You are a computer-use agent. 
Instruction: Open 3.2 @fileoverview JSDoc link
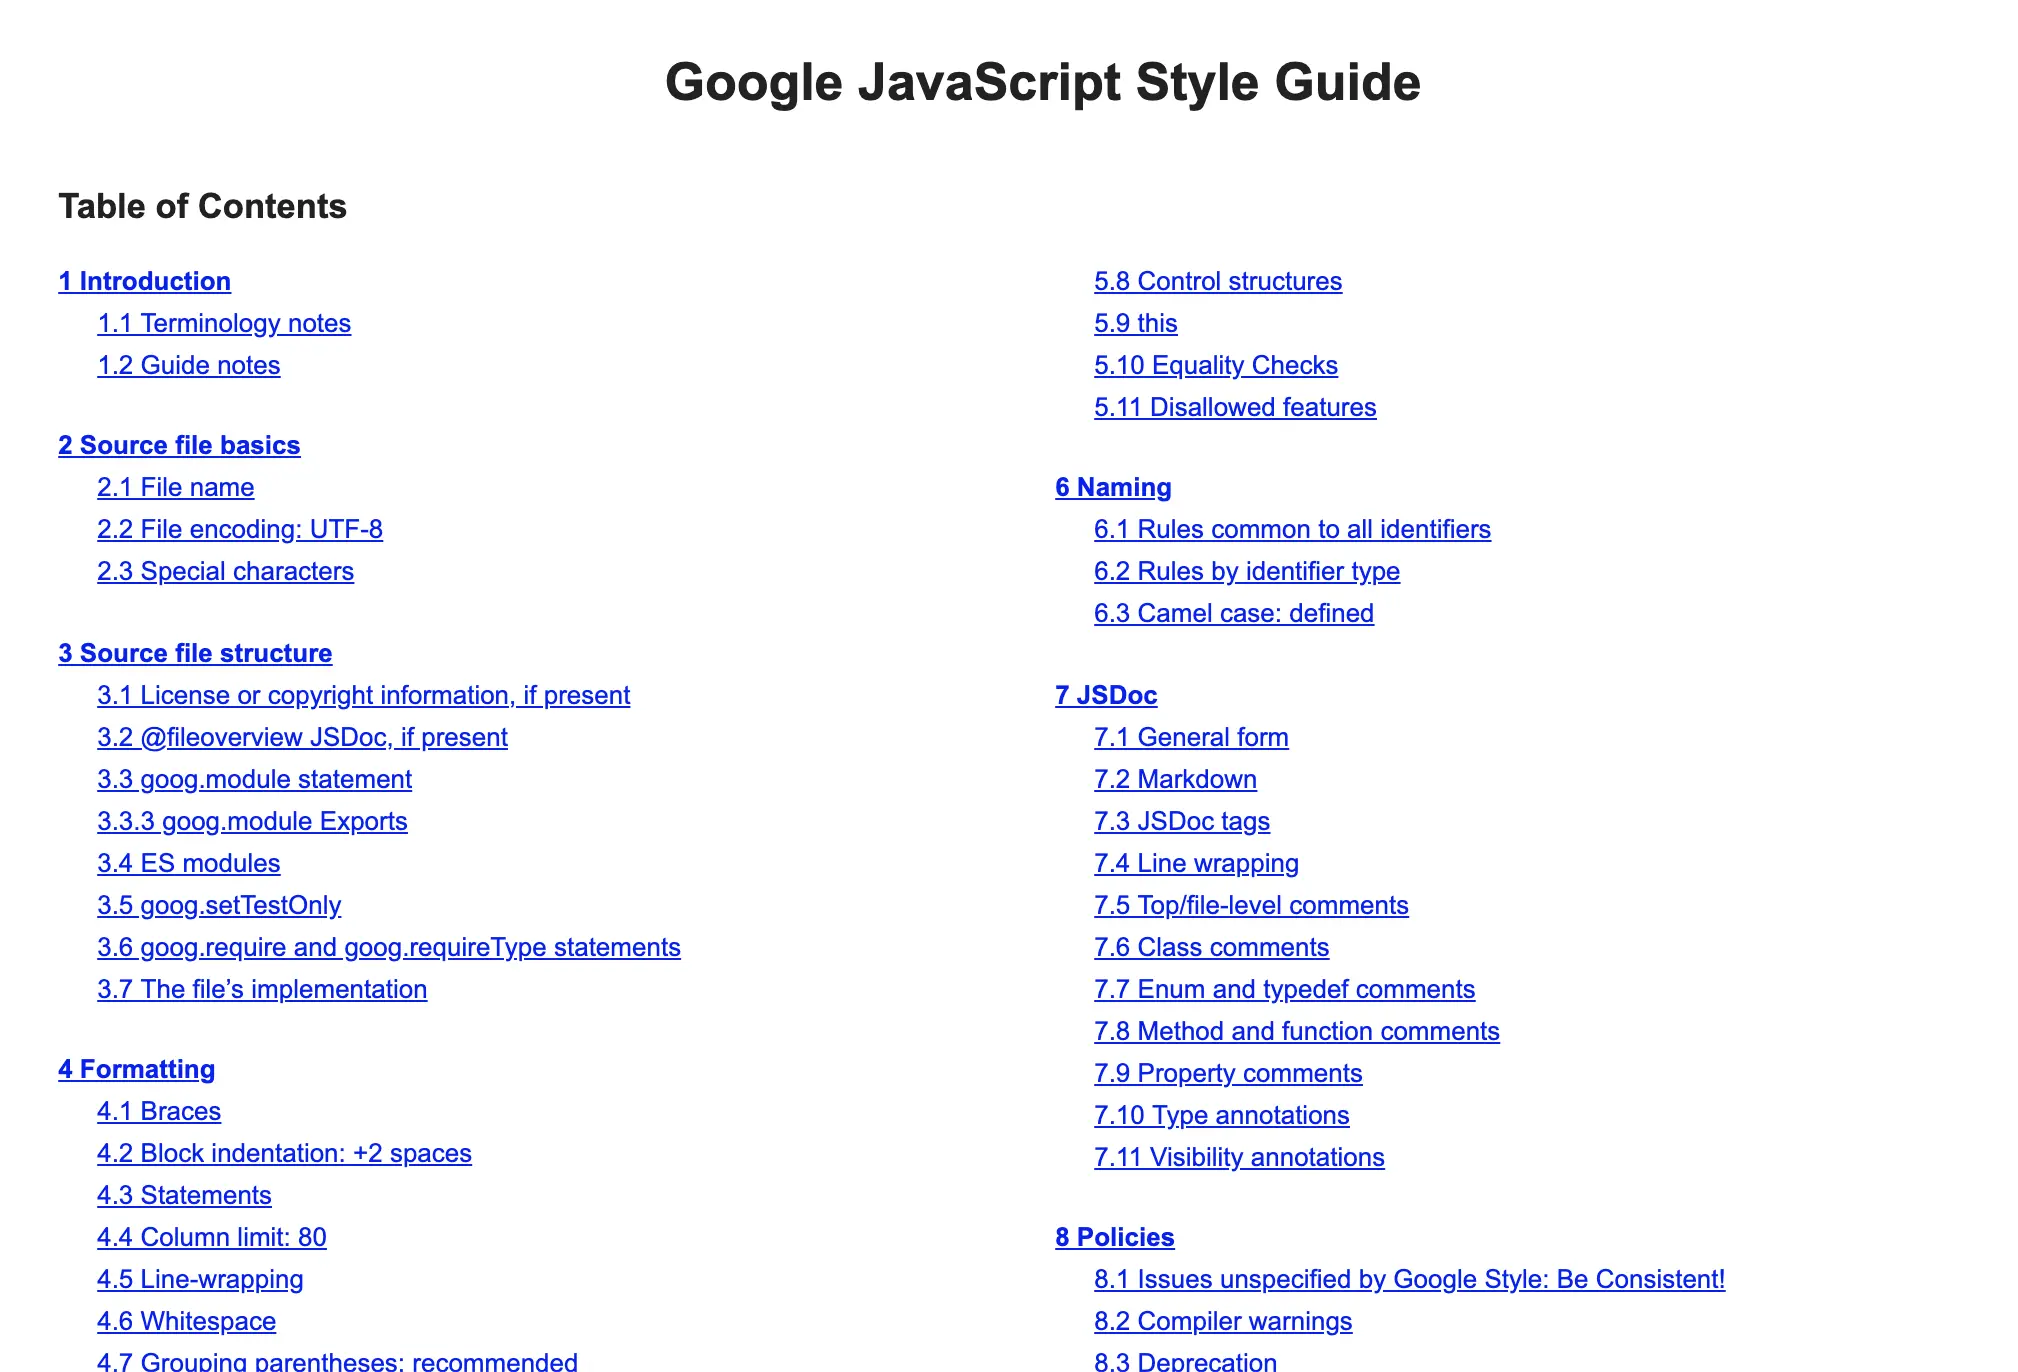point(302,737)
